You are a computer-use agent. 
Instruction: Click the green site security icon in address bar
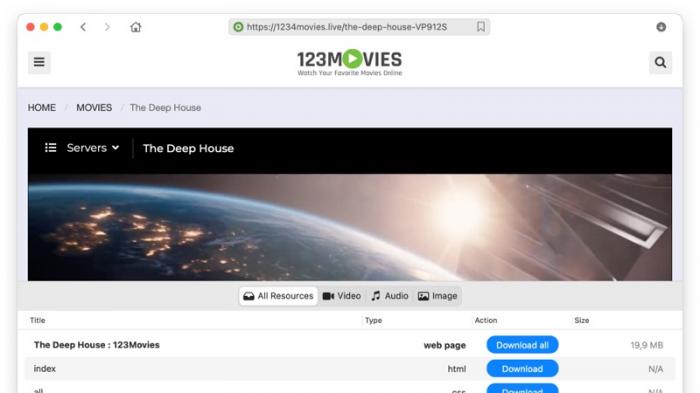[238, 27]
